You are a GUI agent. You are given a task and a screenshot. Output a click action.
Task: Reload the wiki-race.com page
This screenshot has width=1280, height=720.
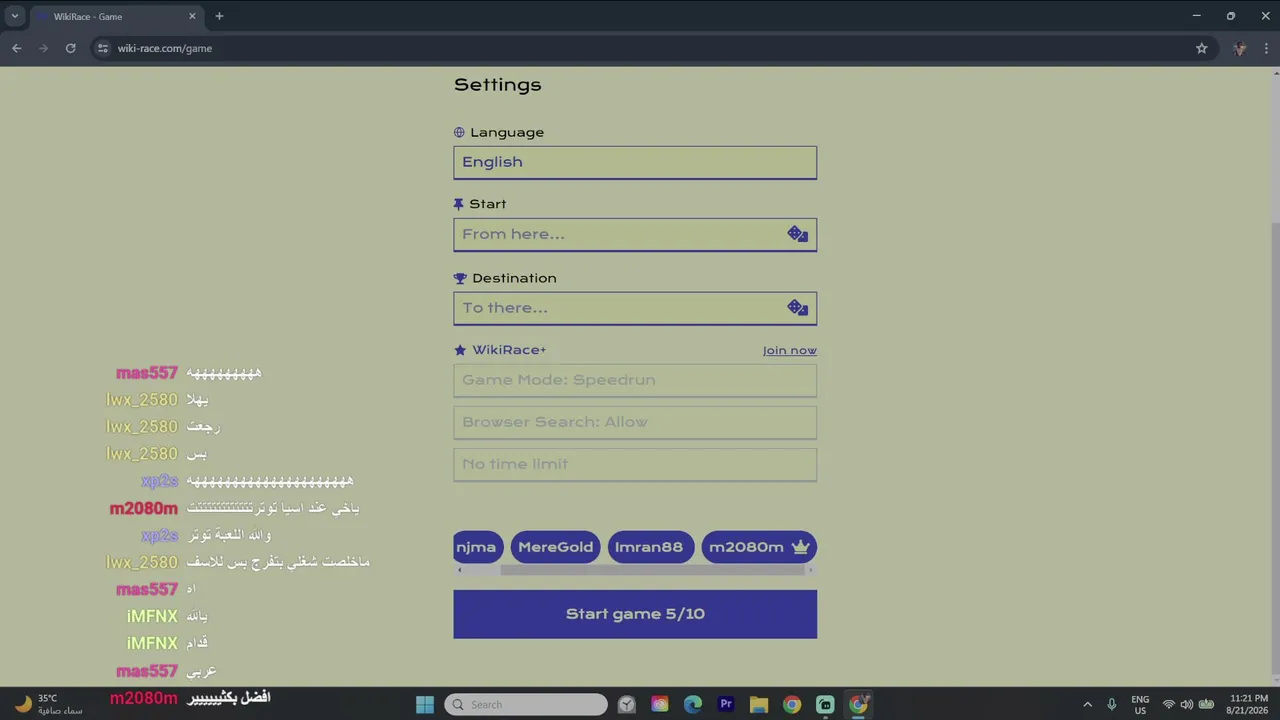[70, 48]
